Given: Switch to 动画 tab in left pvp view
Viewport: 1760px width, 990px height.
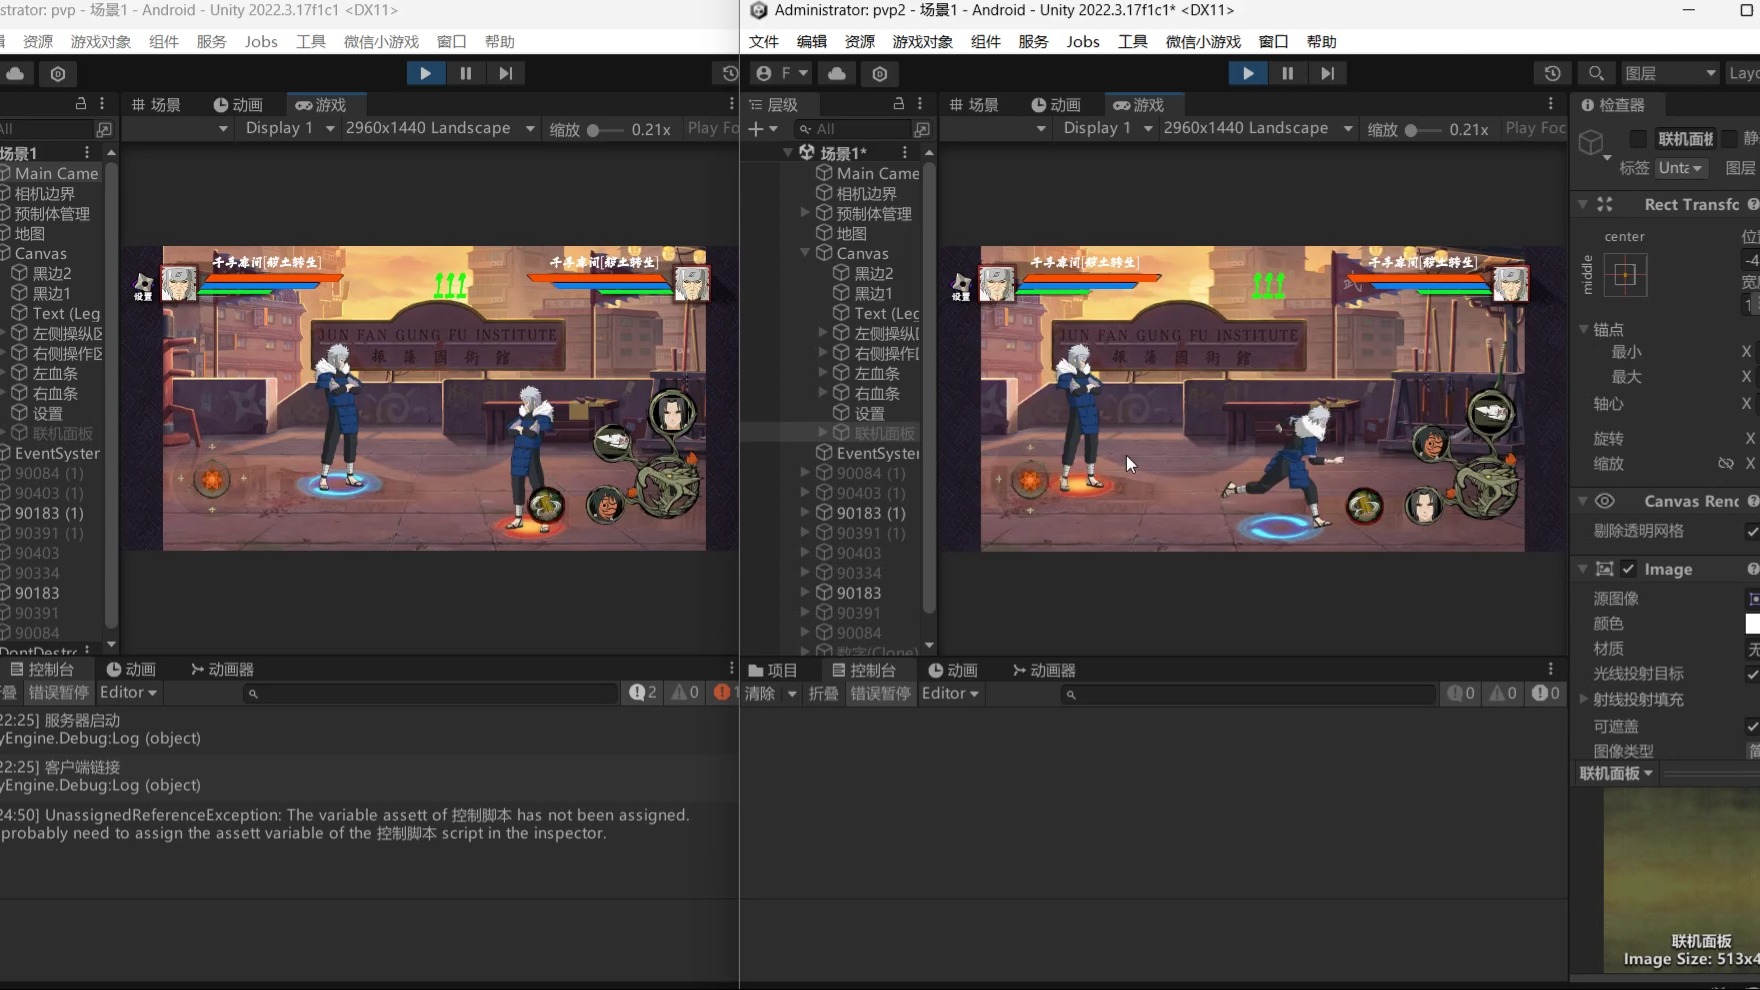Looking at the screenshot, I should click(238, 105).
